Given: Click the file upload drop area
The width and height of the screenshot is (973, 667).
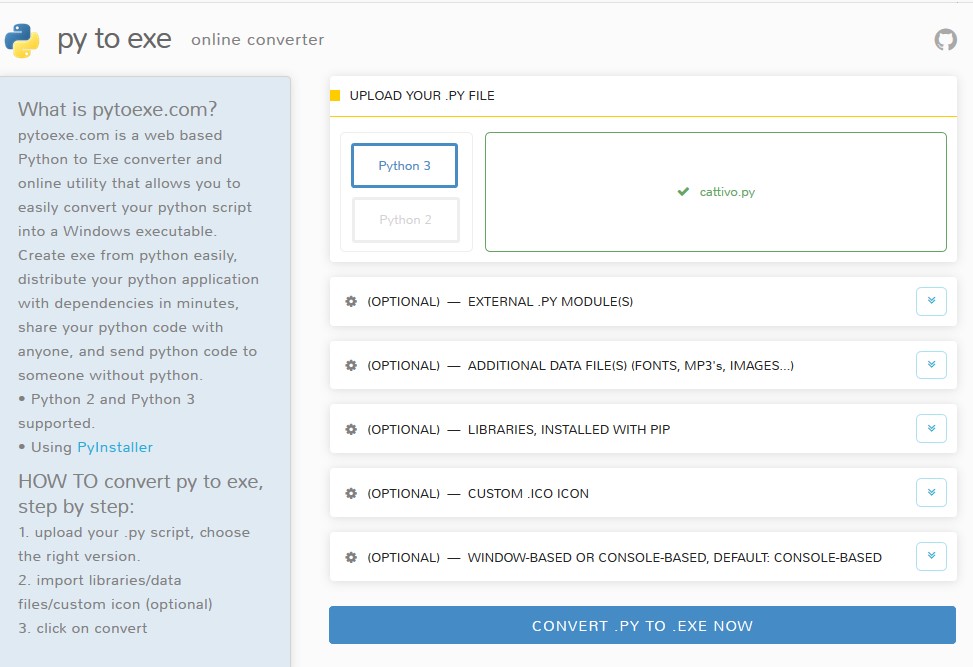Looking at the screenshot, I should point(715,192).
